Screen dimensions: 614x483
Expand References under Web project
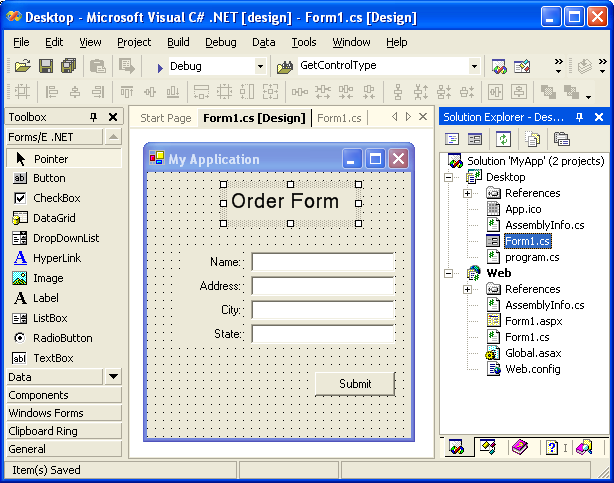(x=467, y=289)
